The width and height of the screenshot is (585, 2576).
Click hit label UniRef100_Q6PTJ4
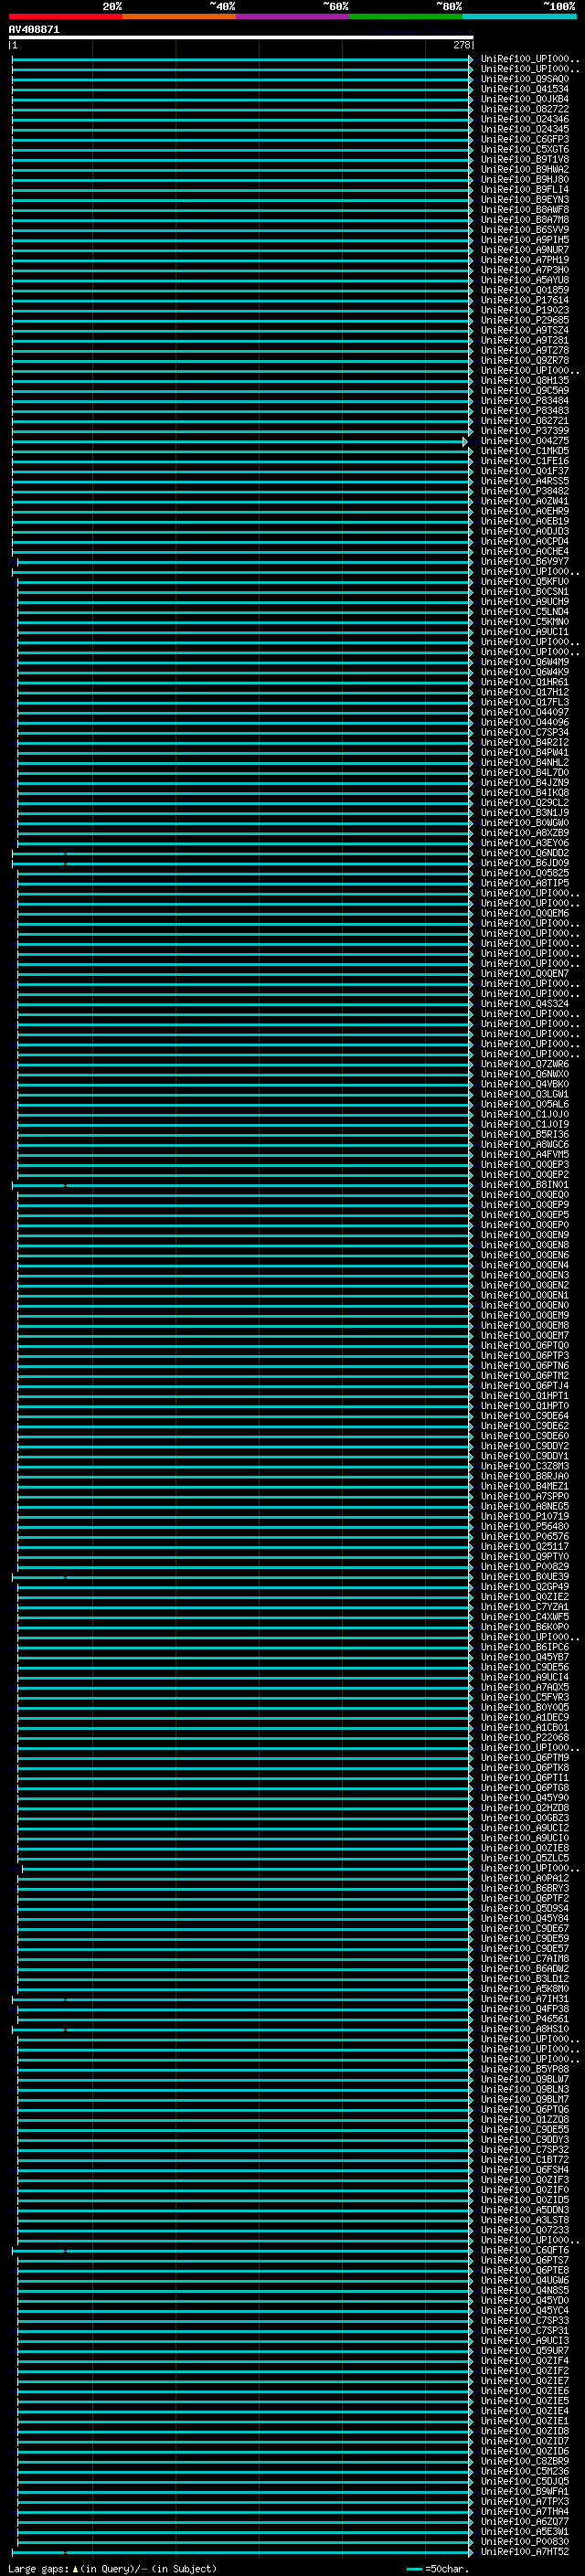(524, 1385)
